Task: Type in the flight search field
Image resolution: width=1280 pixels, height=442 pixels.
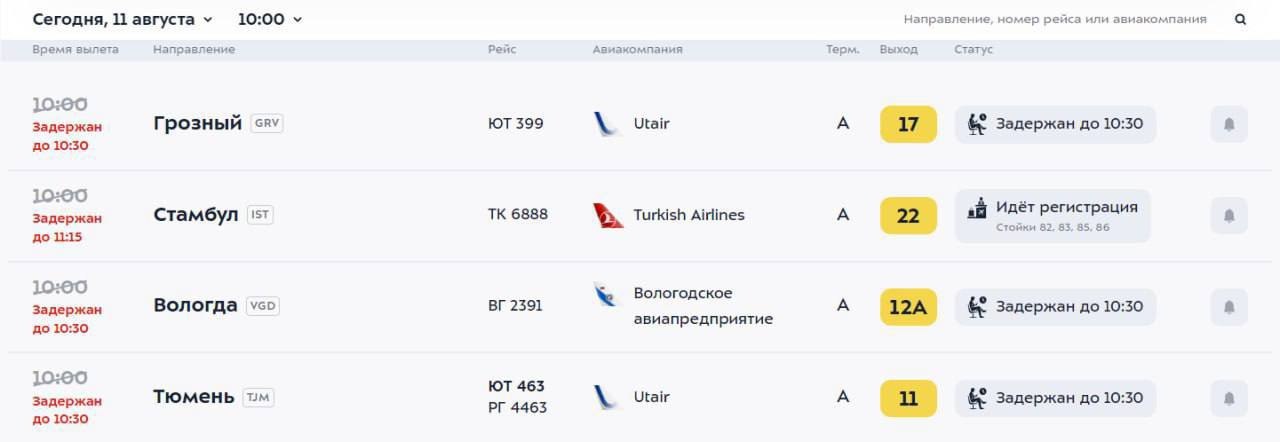Action: pos(1054,19)
